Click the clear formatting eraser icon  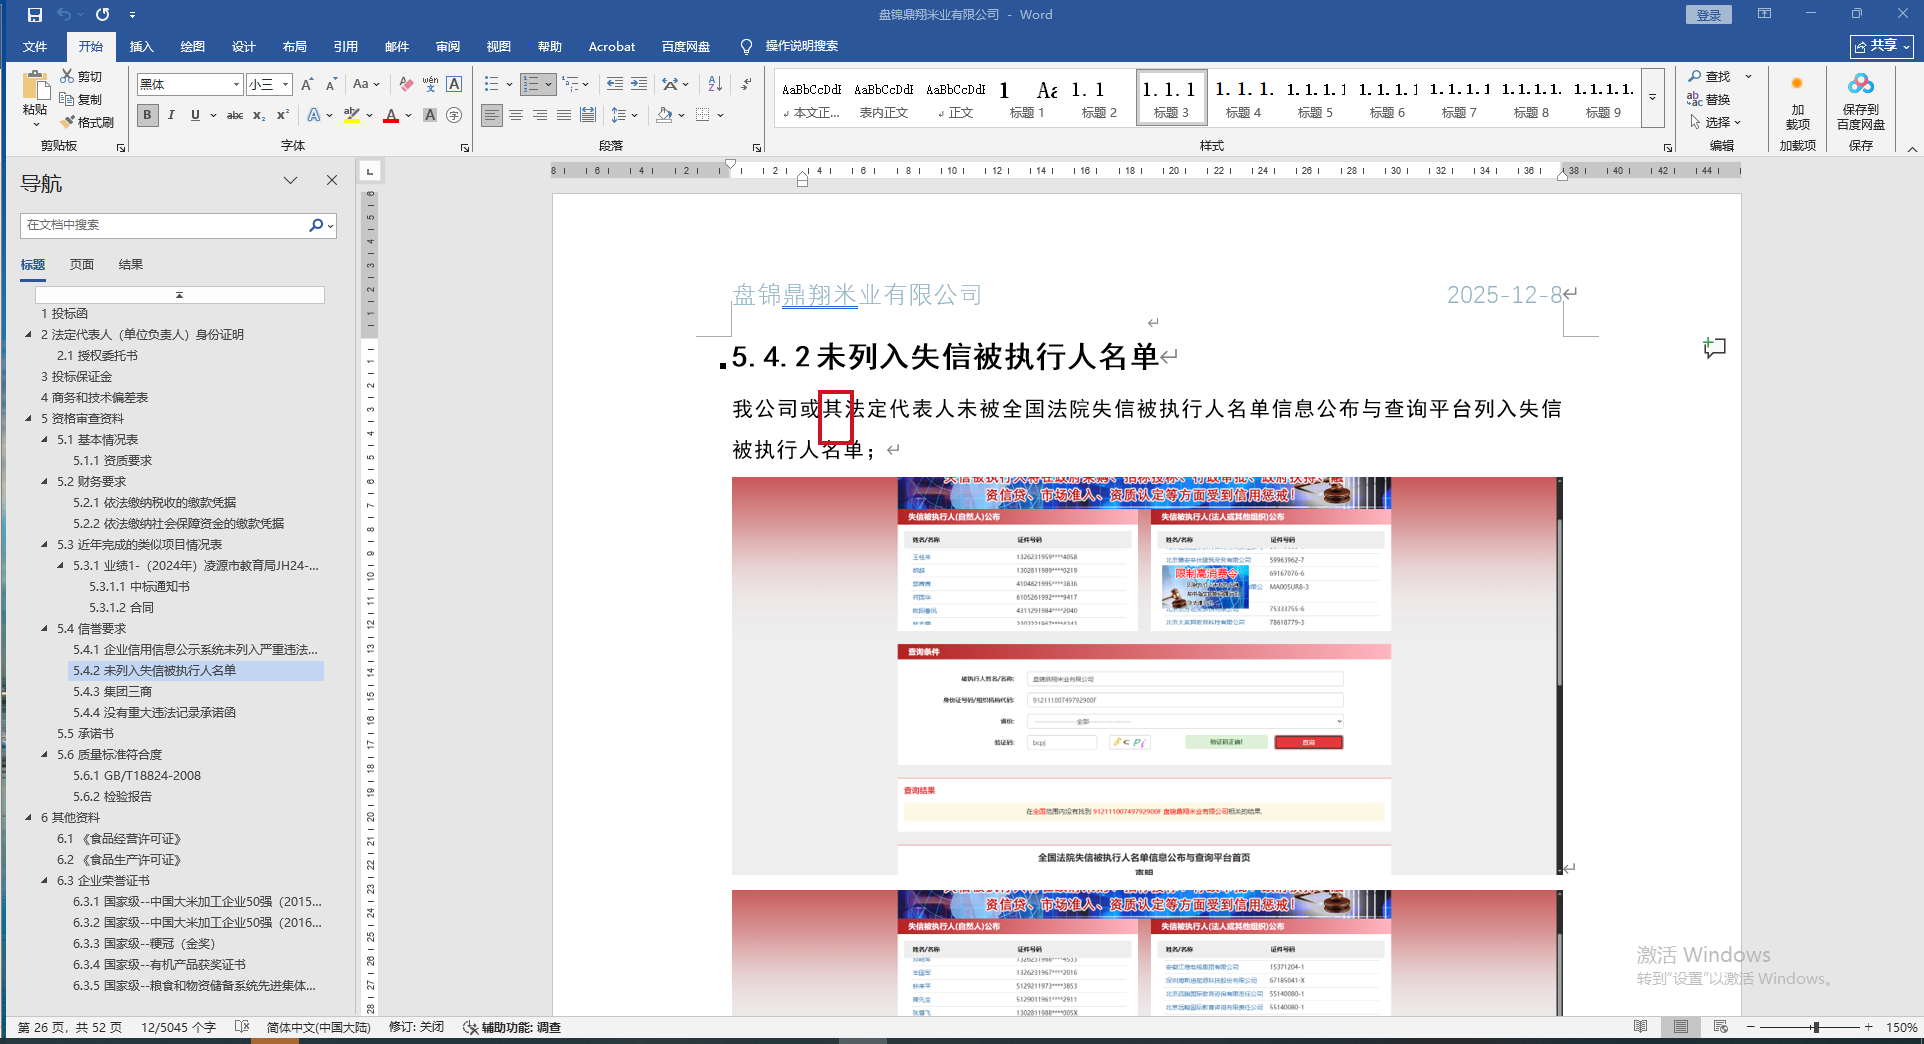[405, 84]
